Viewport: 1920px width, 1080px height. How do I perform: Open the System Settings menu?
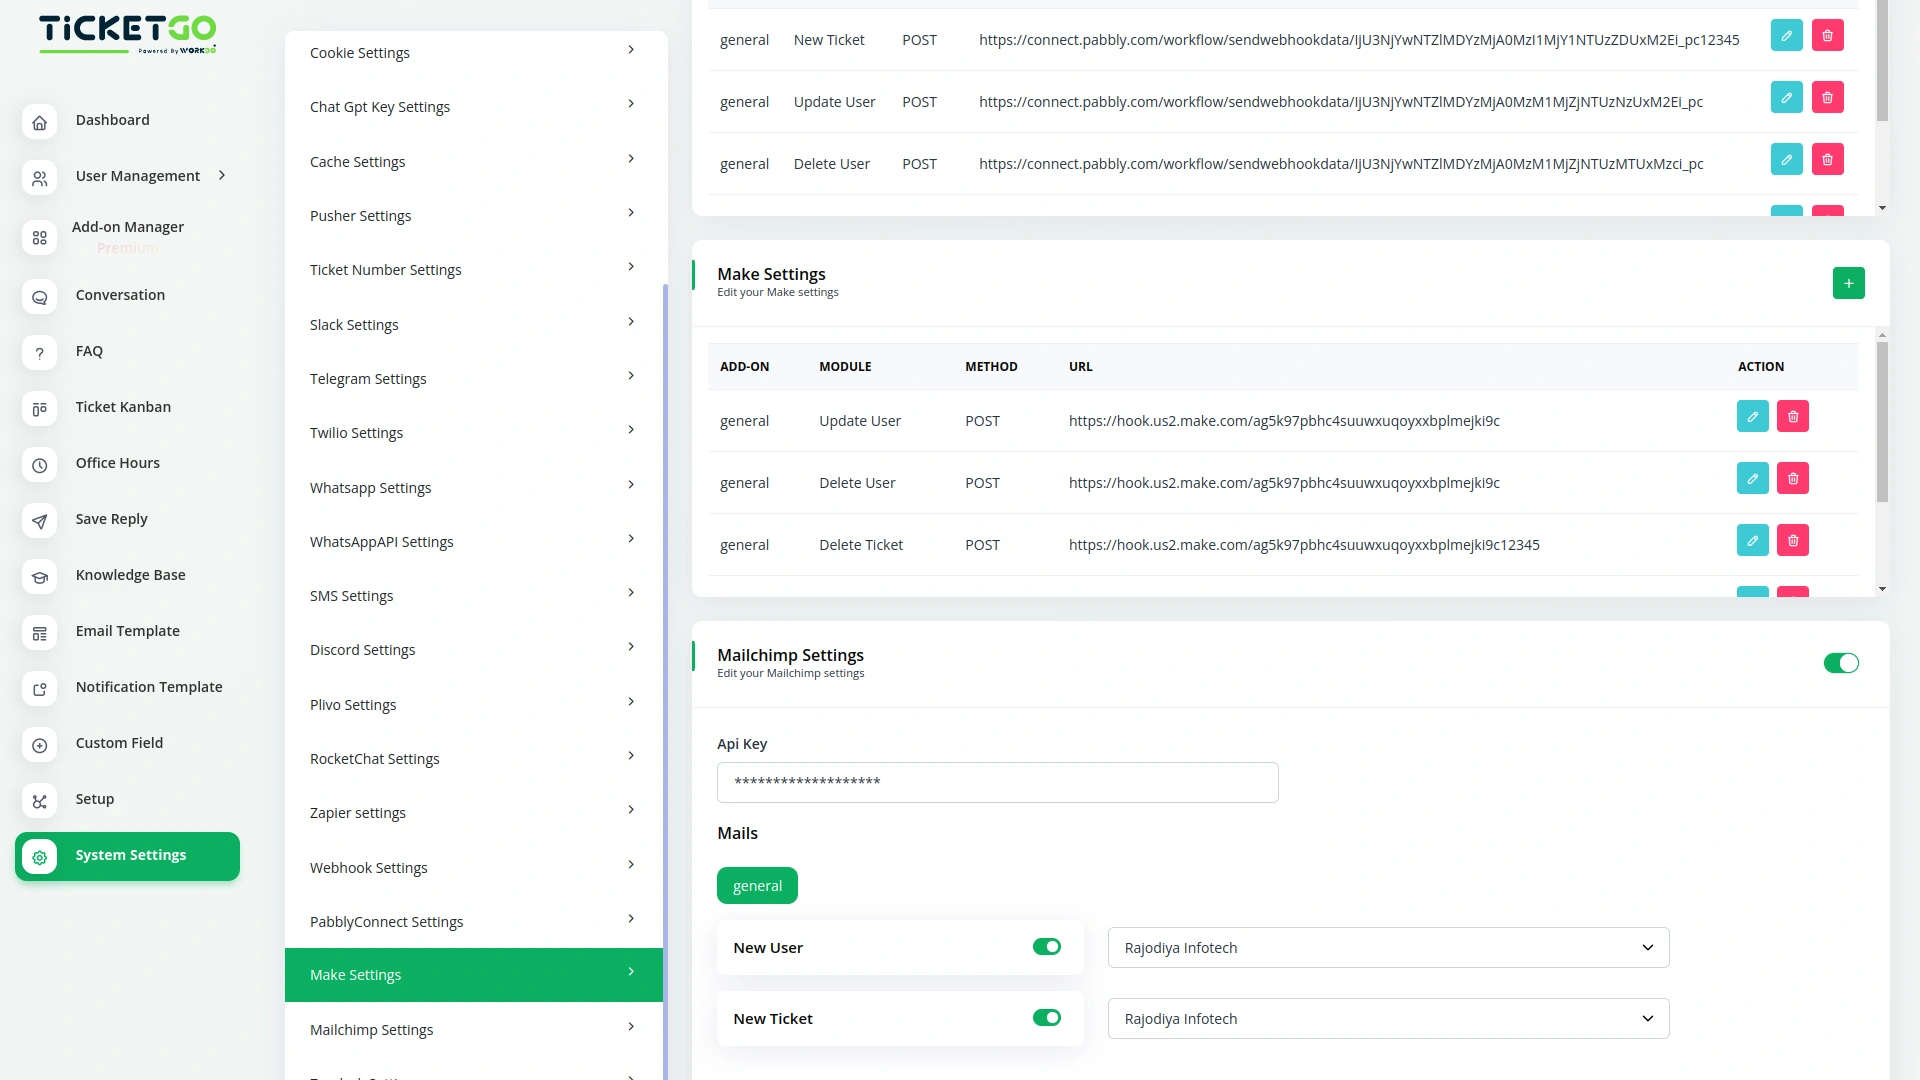(130, 855)
